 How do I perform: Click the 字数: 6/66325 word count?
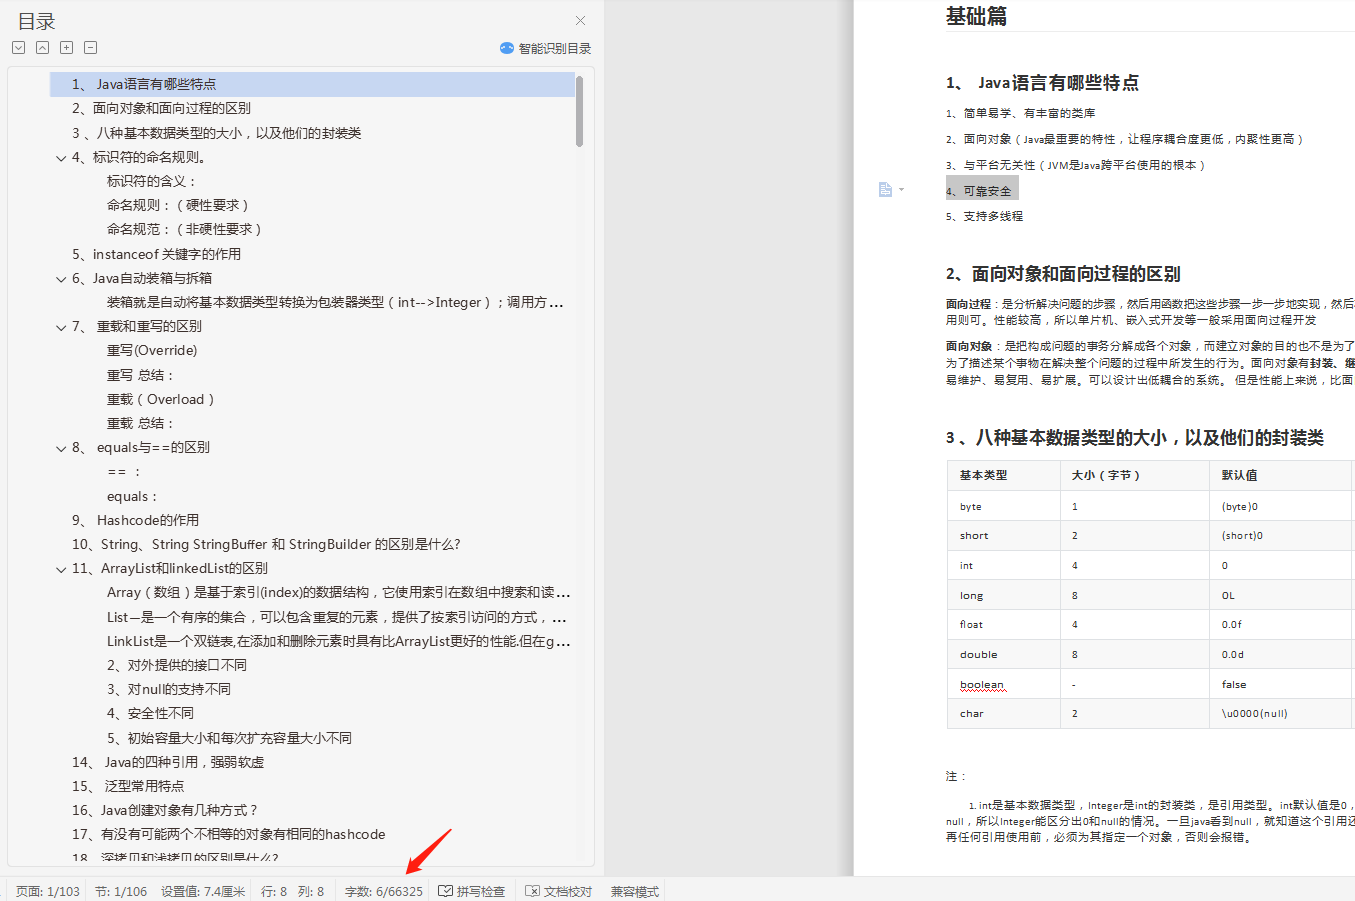384,891
